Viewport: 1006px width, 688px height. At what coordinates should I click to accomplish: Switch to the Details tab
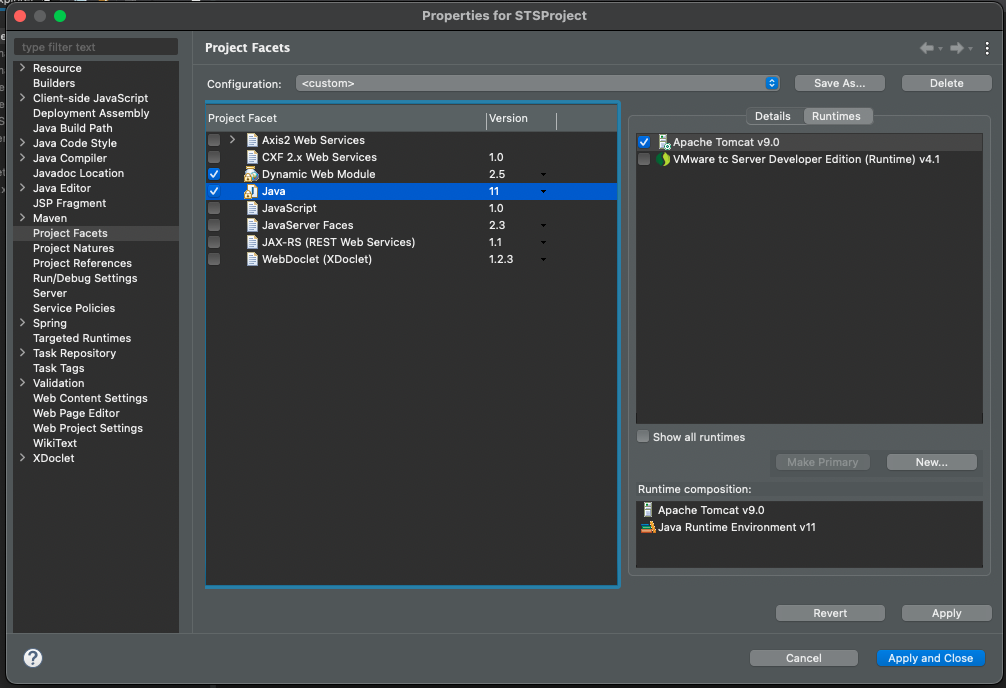coord(772,116)
